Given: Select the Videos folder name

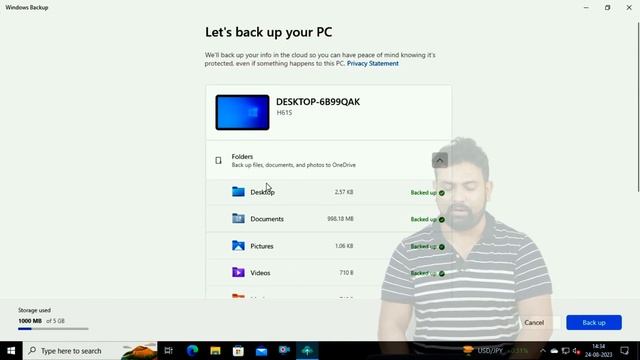Looking at the screenshot, I should [x=260, y=273].
